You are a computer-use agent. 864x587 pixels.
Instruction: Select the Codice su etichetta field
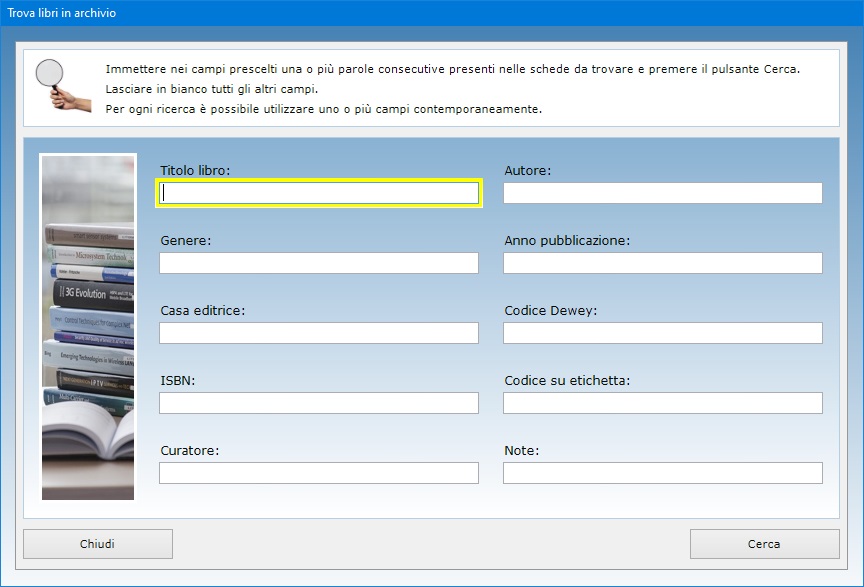click(x=662, y=403)
